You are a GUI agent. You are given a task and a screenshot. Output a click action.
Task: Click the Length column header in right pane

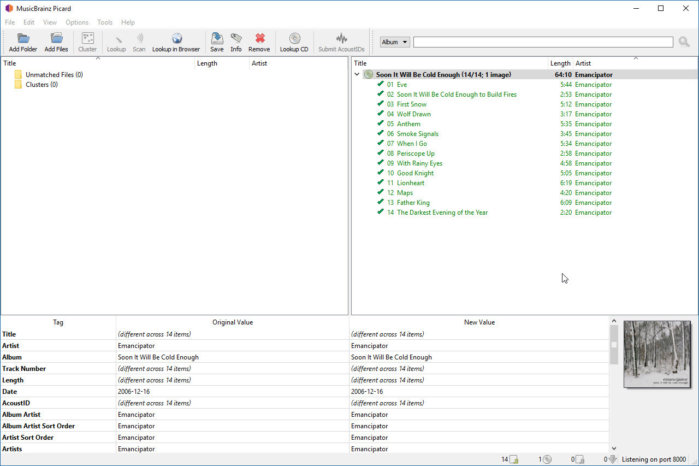(560, 63)
